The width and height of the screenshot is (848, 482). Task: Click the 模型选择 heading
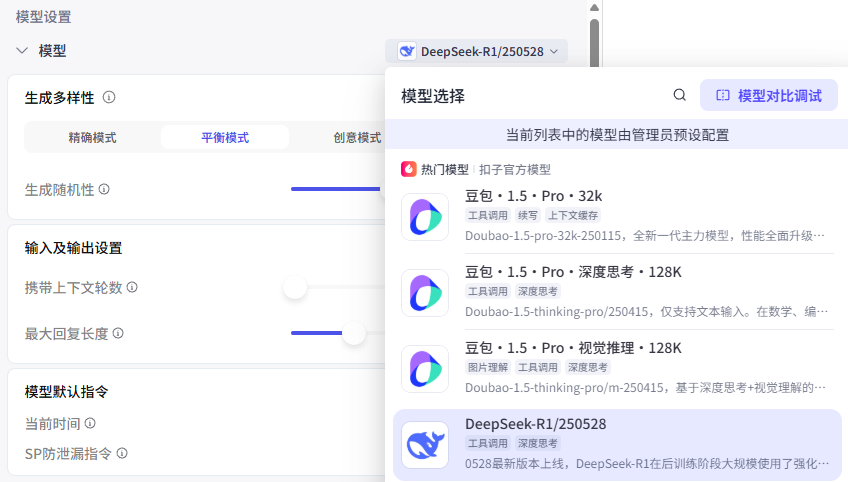tap(433, 96)
